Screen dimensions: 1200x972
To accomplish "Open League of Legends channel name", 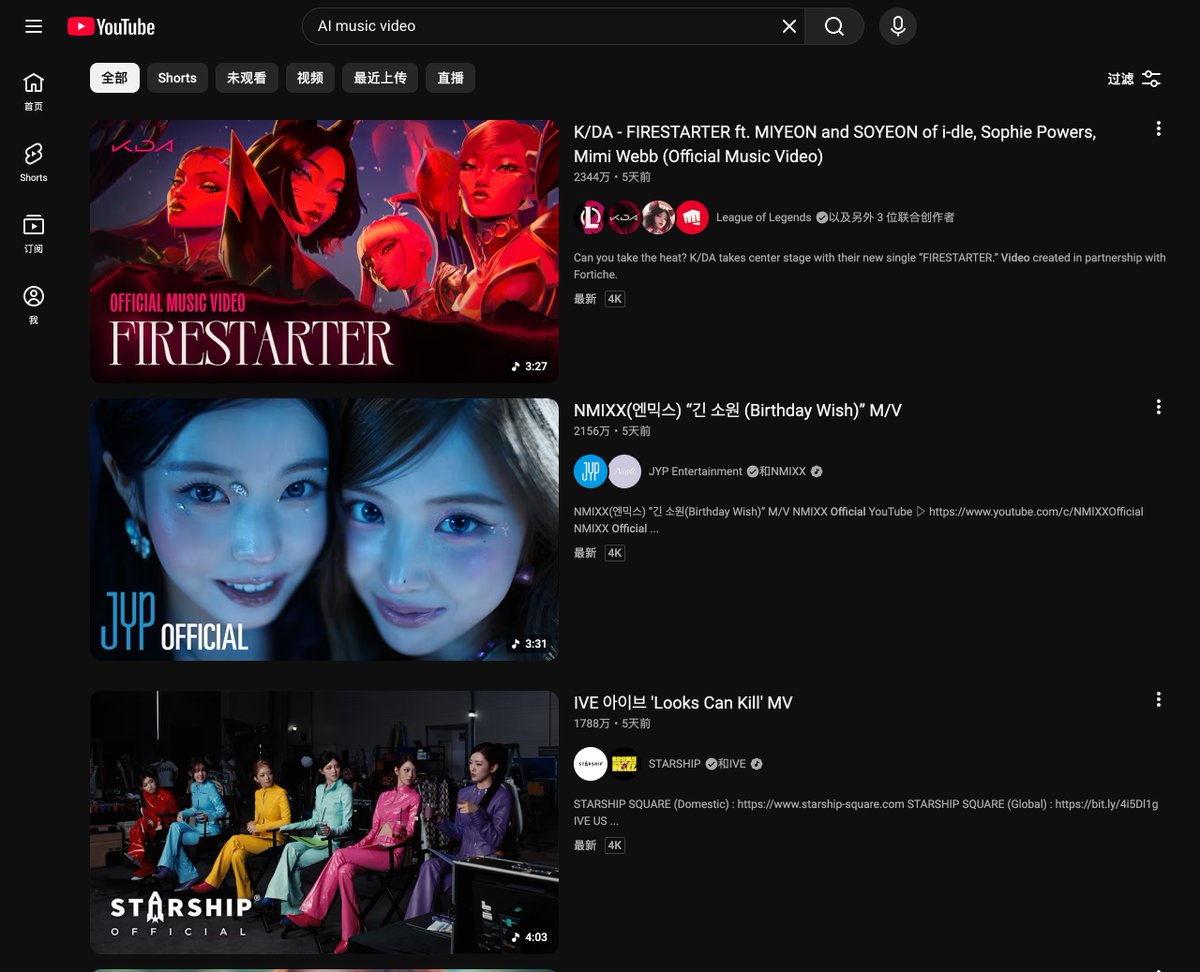I will tap(764, 217).
